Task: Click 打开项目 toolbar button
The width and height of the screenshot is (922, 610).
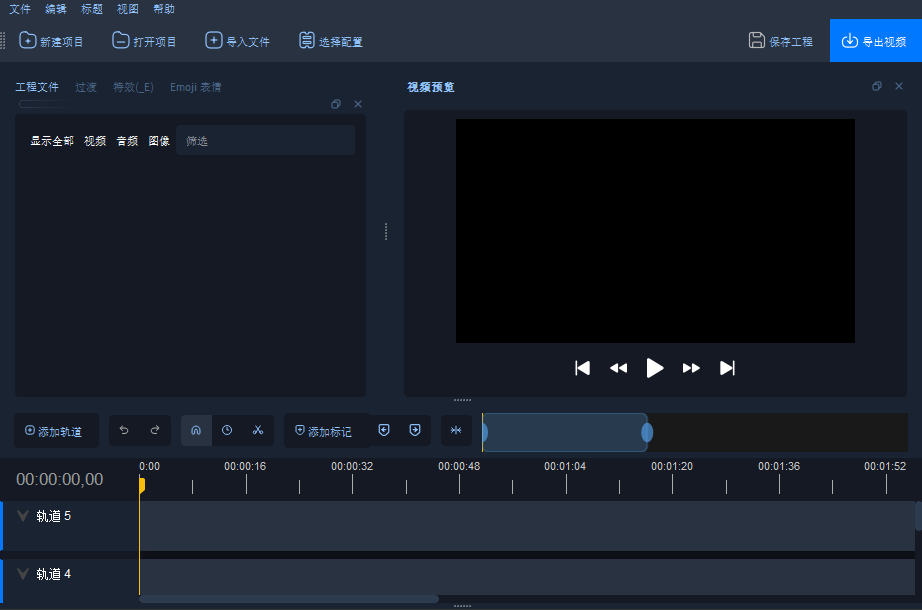Action: 144,41
